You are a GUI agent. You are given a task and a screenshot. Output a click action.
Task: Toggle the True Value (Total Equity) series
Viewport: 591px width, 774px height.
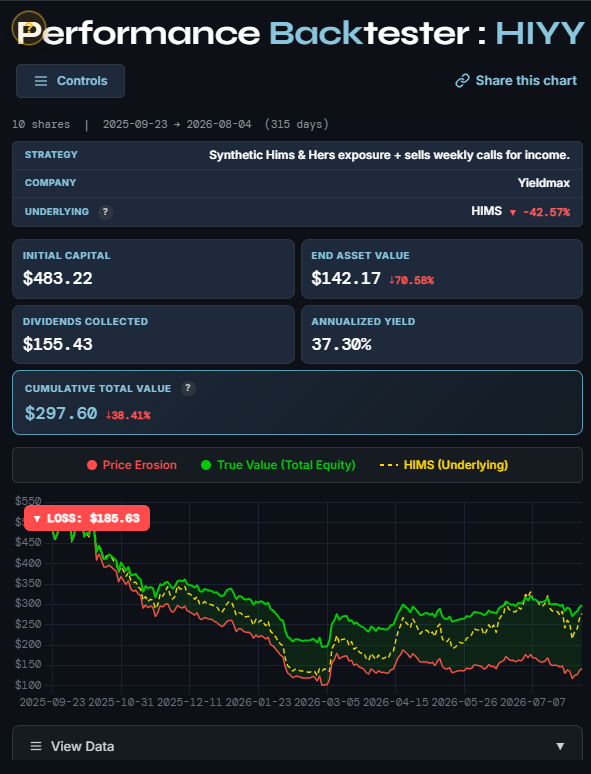point(278,465)
